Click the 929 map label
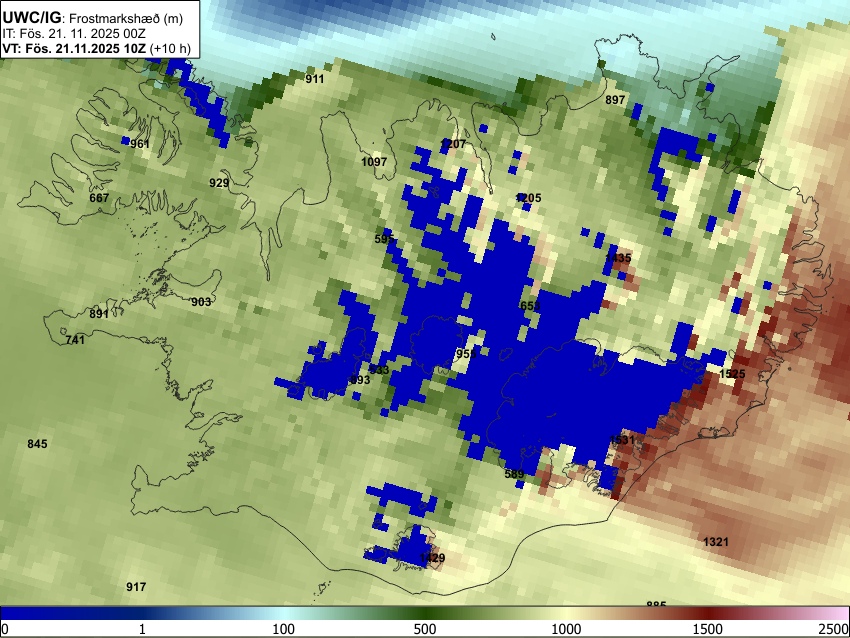This screenshot has width=850, height=638. click(219, 183)
